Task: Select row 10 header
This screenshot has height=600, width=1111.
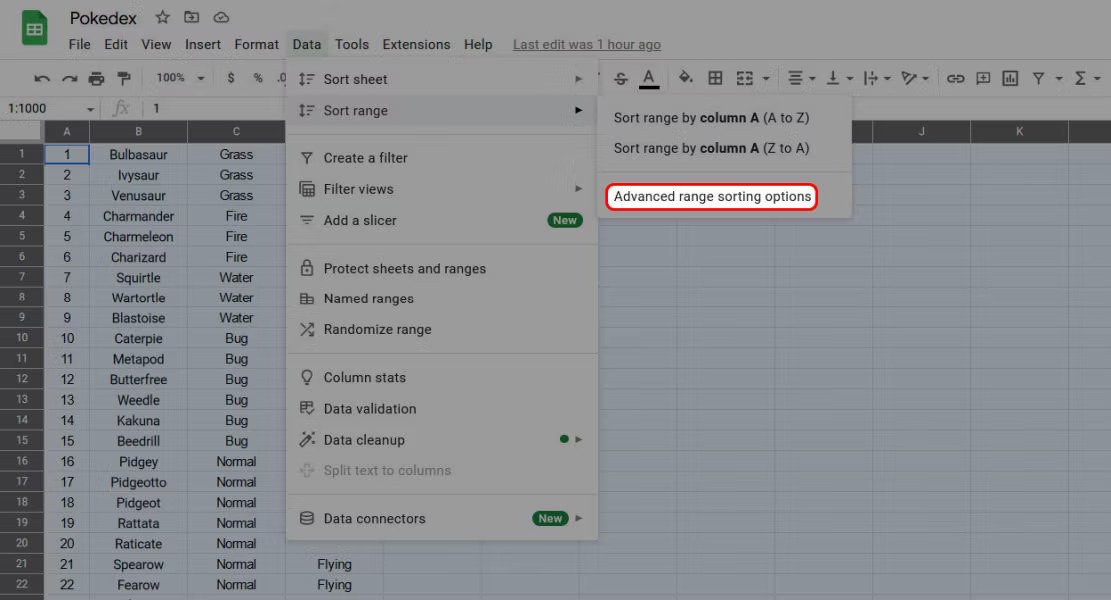Action: click(22, 338)
